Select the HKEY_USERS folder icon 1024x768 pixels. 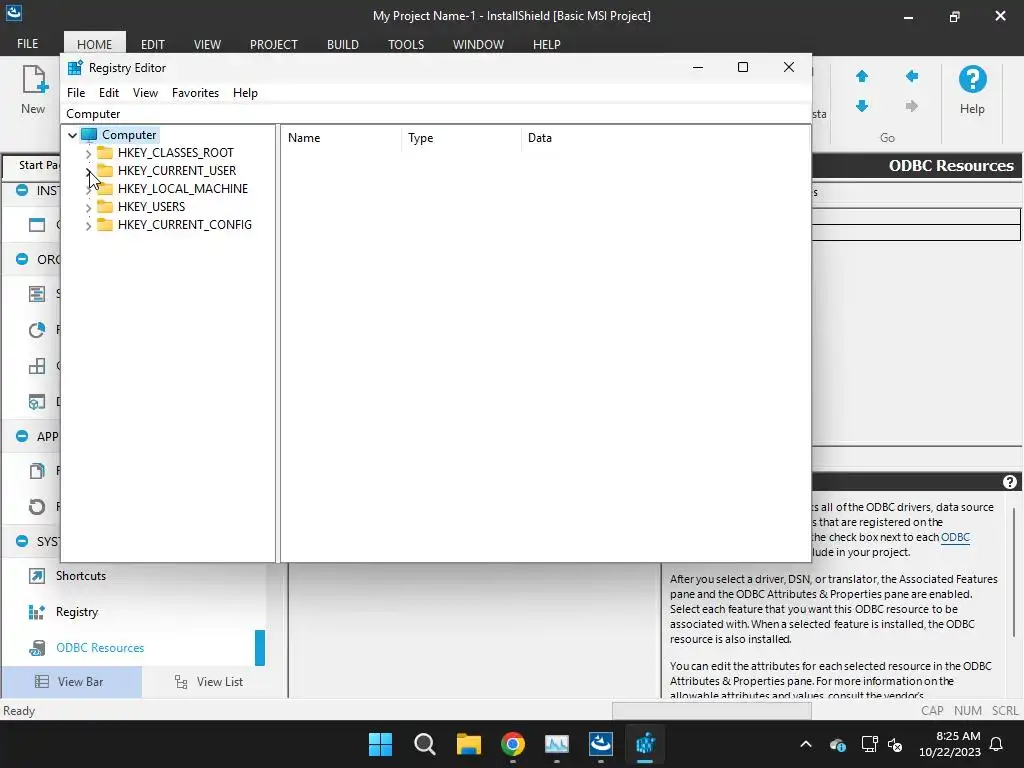(104, 207)
